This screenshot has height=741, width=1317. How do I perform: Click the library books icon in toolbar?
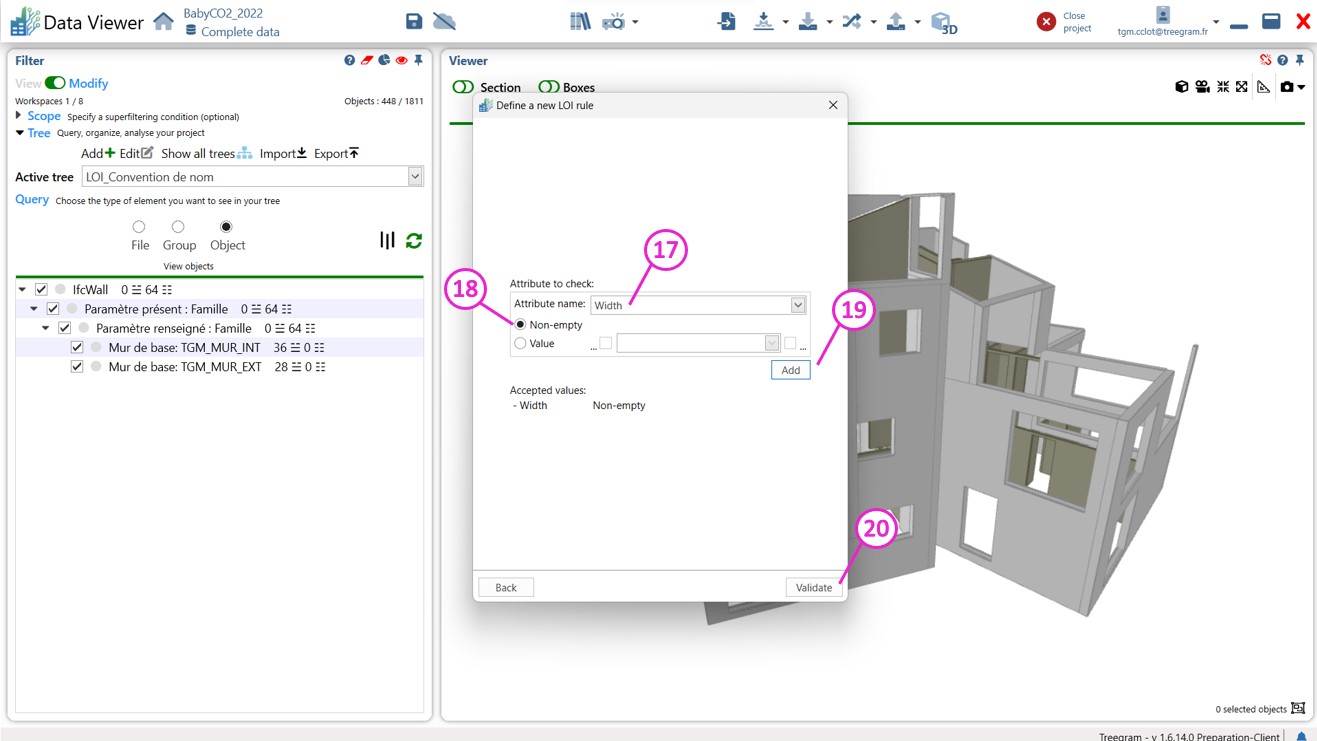(580, 21)
